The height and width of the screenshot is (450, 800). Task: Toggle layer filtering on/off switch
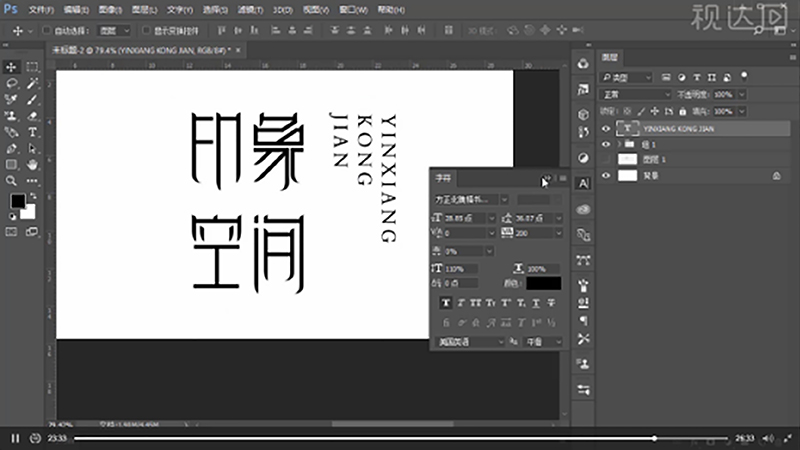coord(744,77)
